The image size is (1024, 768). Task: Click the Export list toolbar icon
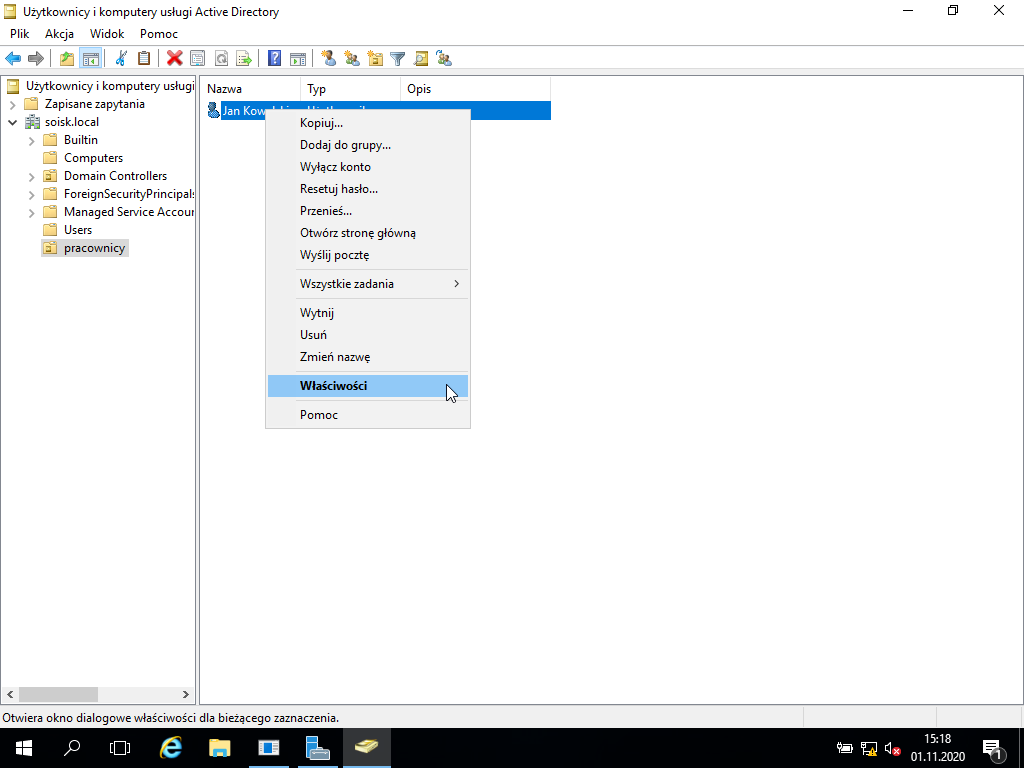coord(244,59)
